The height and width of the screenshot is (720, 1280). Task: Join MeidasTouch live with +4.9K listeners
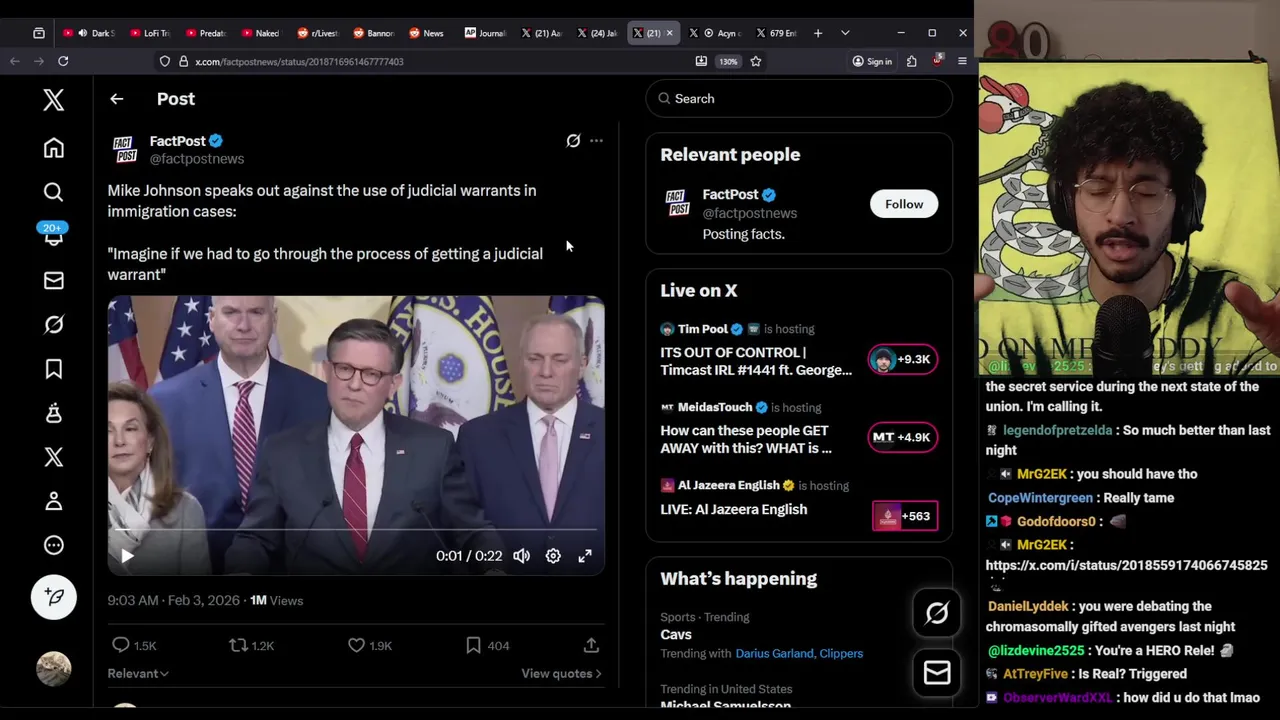[902, 437]
